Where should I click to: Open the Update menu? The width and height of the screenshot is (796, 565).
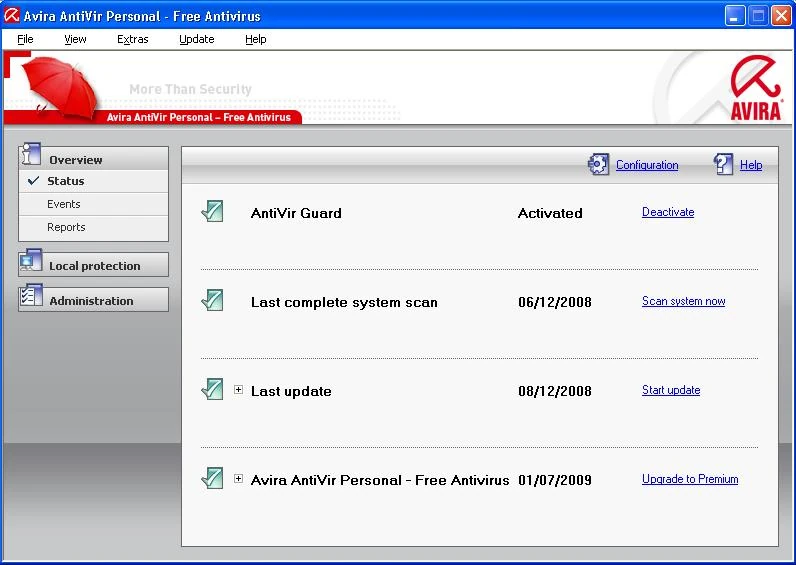pos(196,39)
